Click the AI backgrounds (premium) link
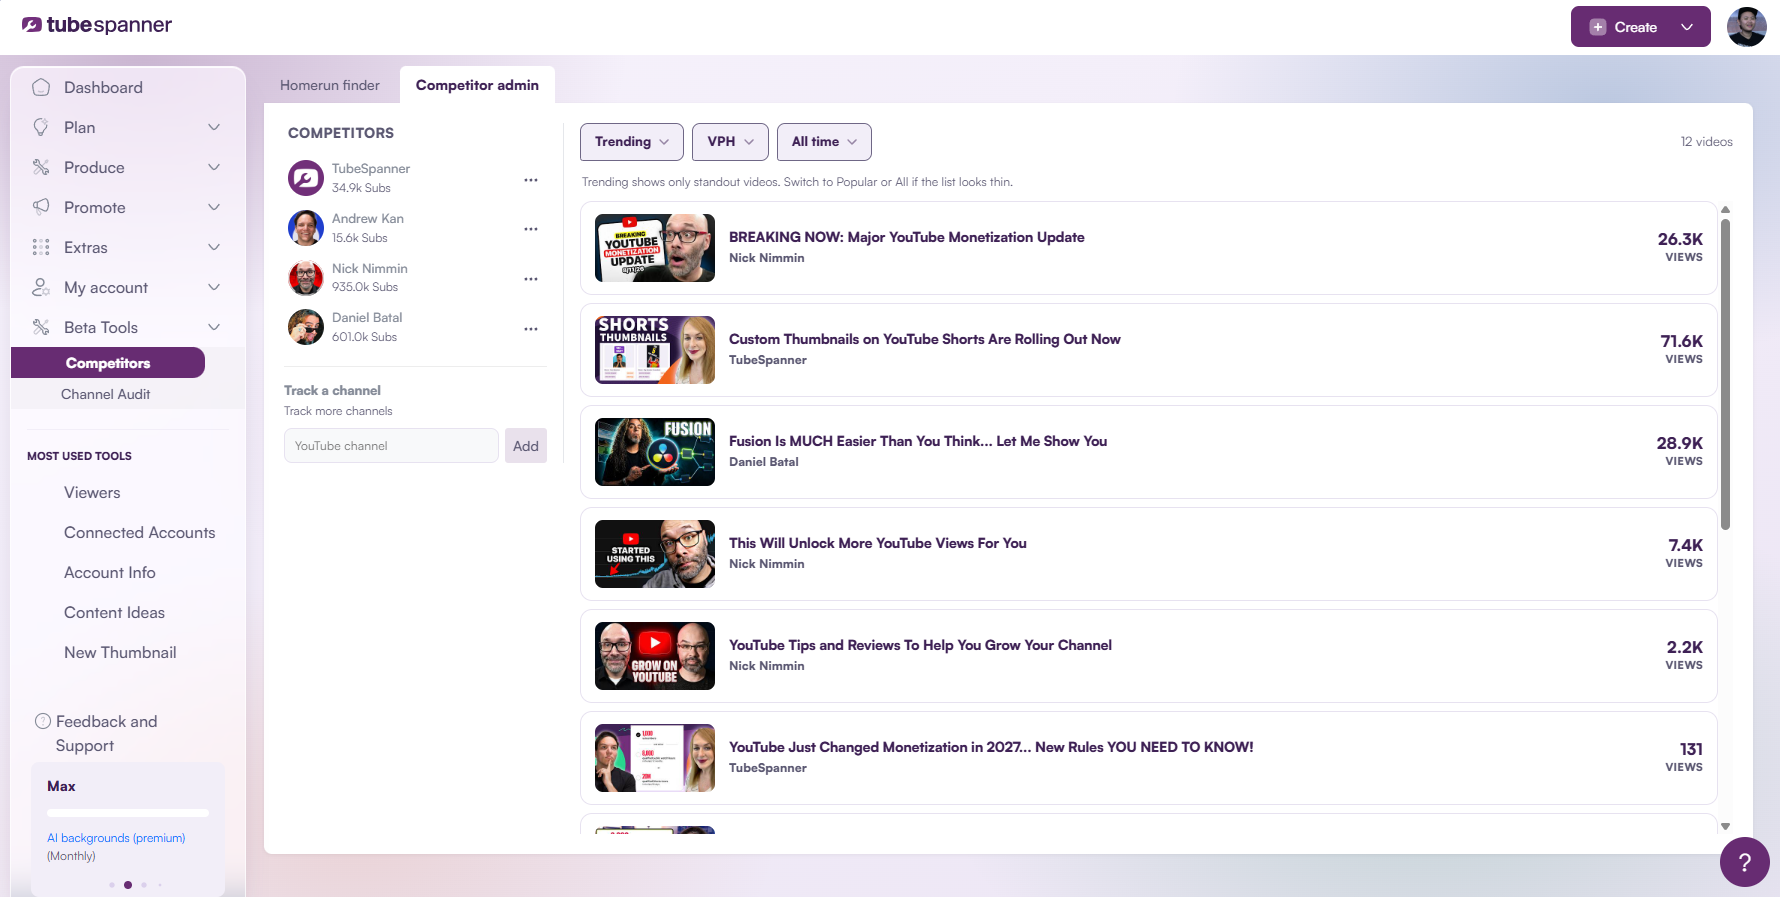Screen dimensions: 1780x897 click(x=116, y=838)
